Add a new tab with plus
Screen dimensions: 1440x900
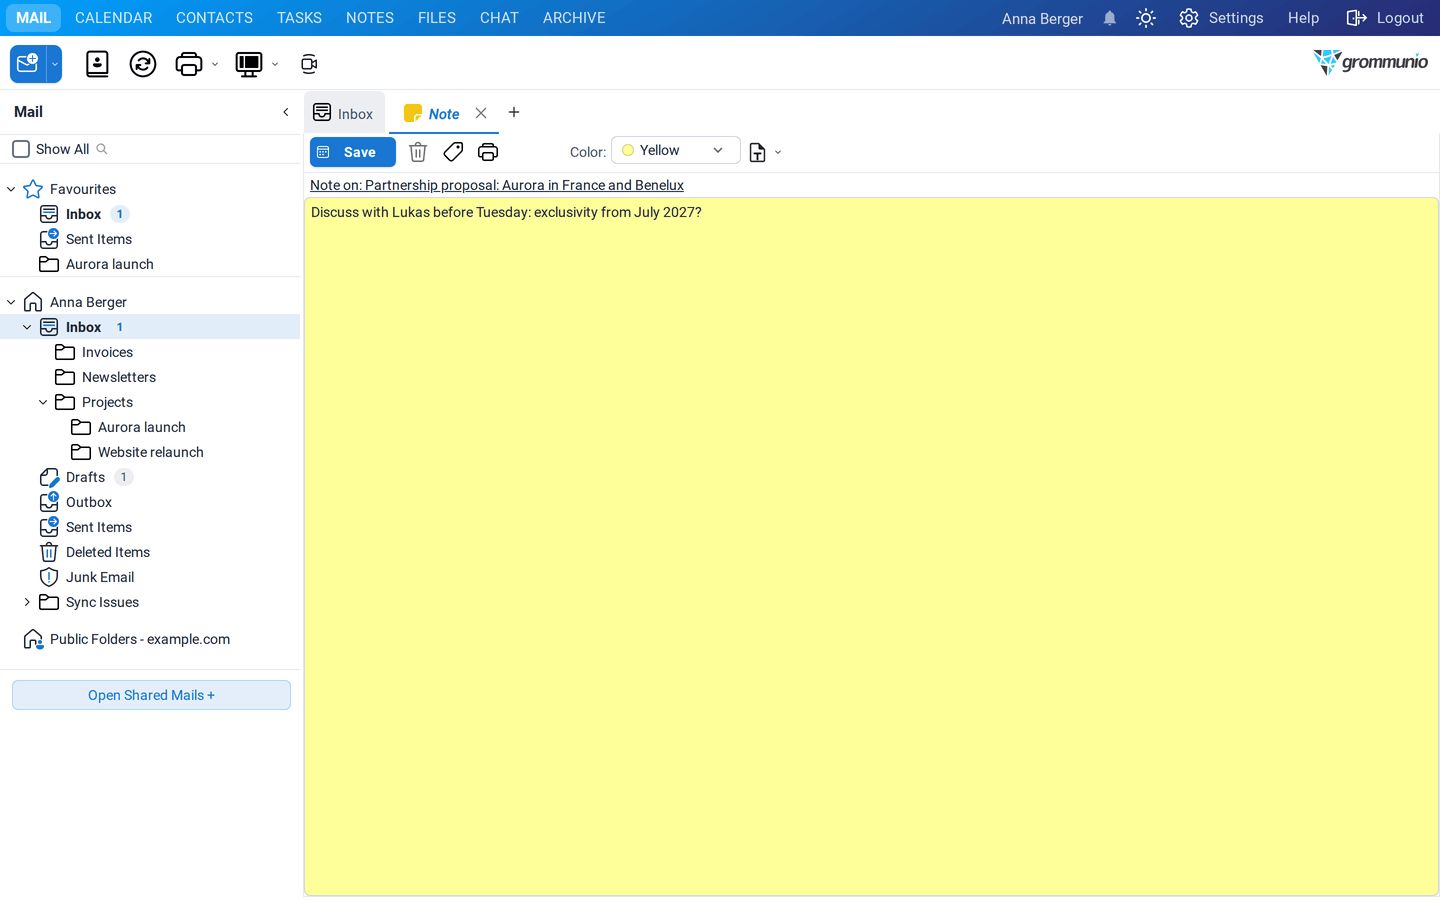[x=514, y=112]
